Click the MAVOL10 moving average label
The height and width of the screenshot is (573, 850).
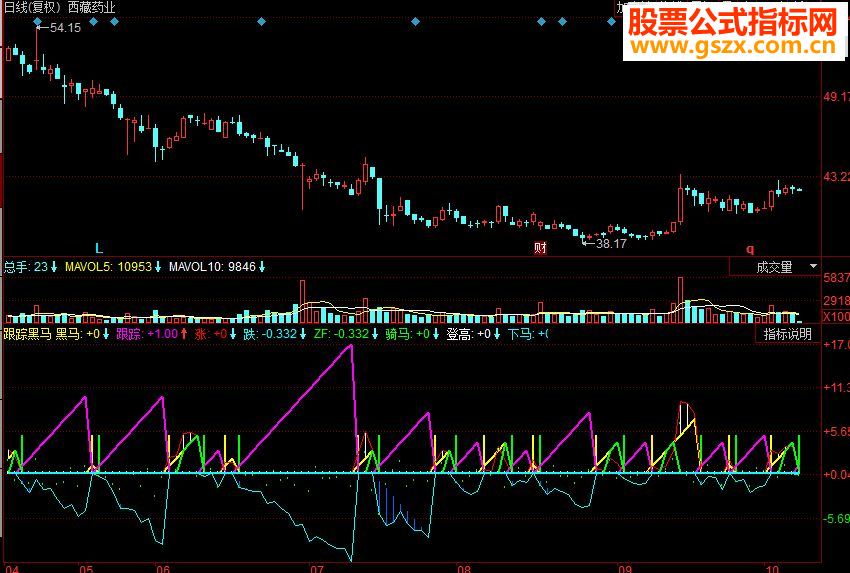point(198,267)
